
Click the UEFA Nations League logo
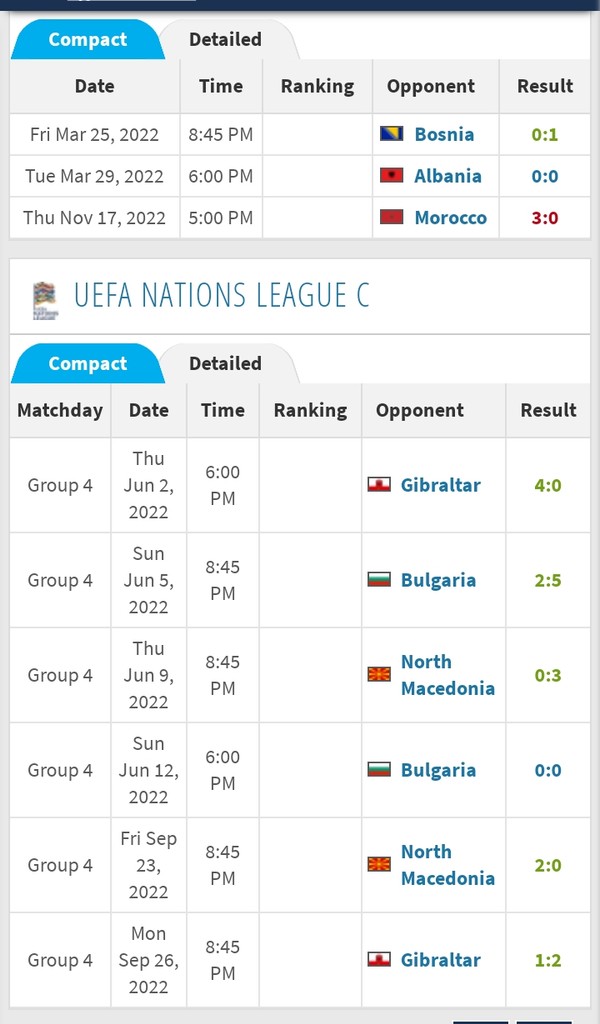44,300
